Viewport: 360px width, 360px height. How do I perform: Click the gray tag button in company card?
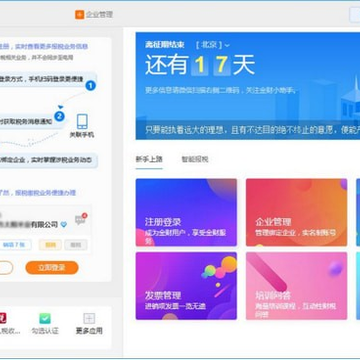pyautogui.click(x=76, y=245)
